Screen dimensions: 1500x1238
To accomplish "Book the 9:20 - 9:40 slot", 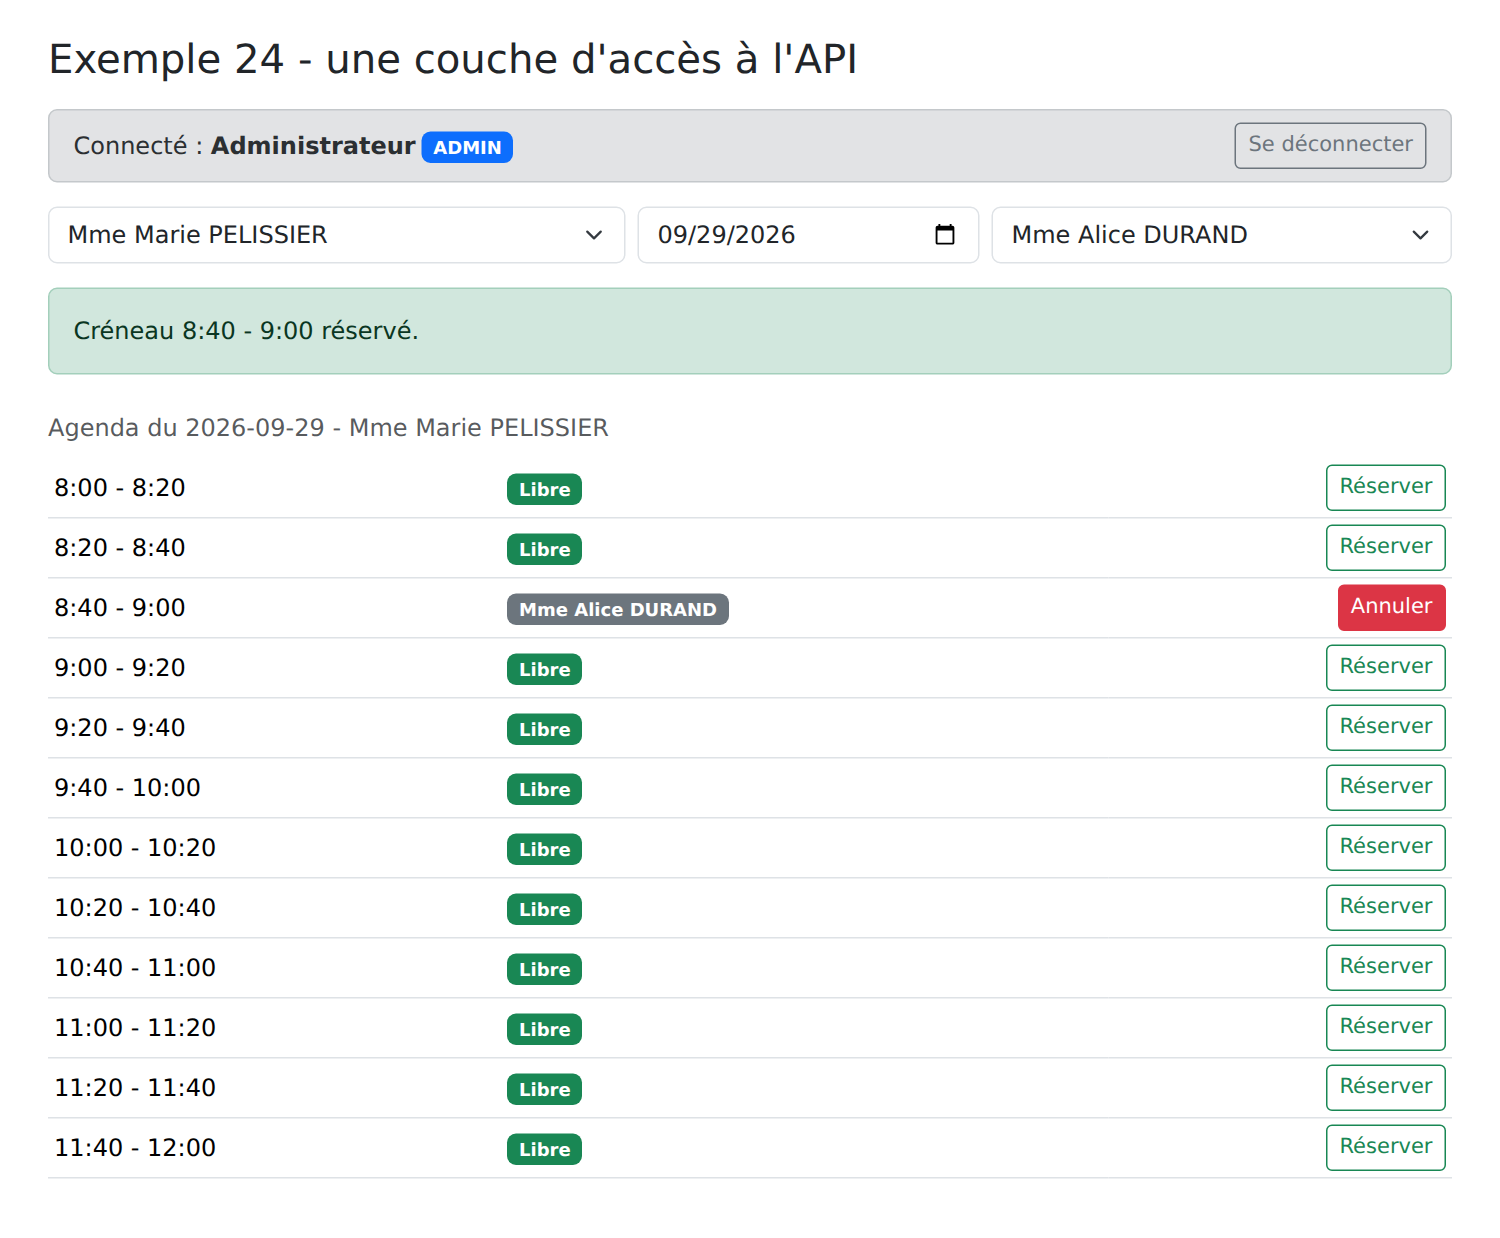I will [1385, 728].
